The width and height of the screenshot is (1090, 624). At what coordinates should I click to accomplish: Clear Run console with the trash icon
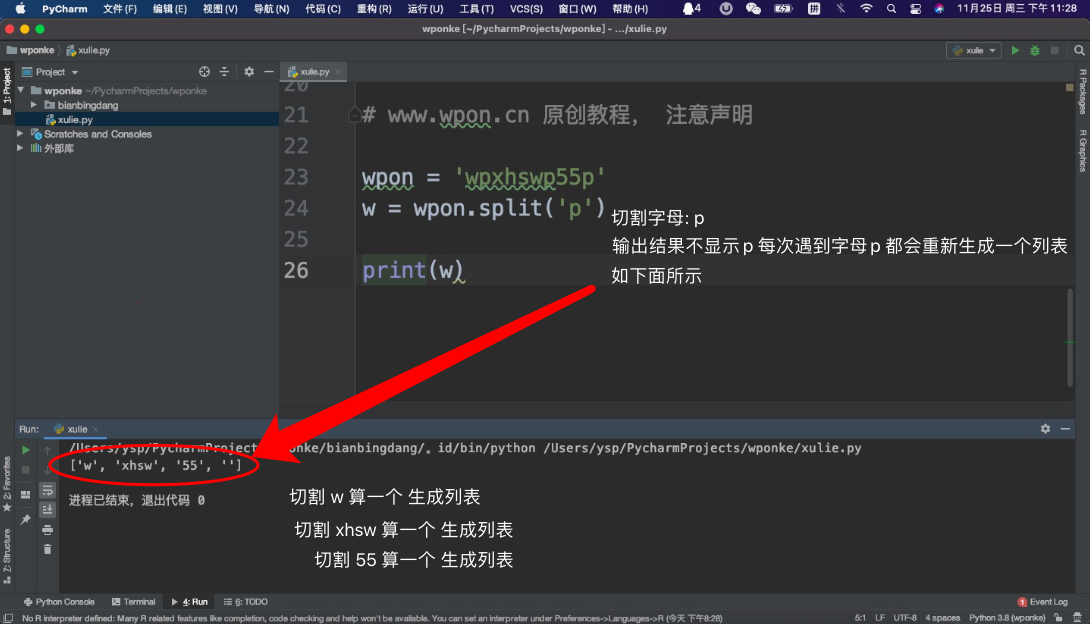pos(47,549)
